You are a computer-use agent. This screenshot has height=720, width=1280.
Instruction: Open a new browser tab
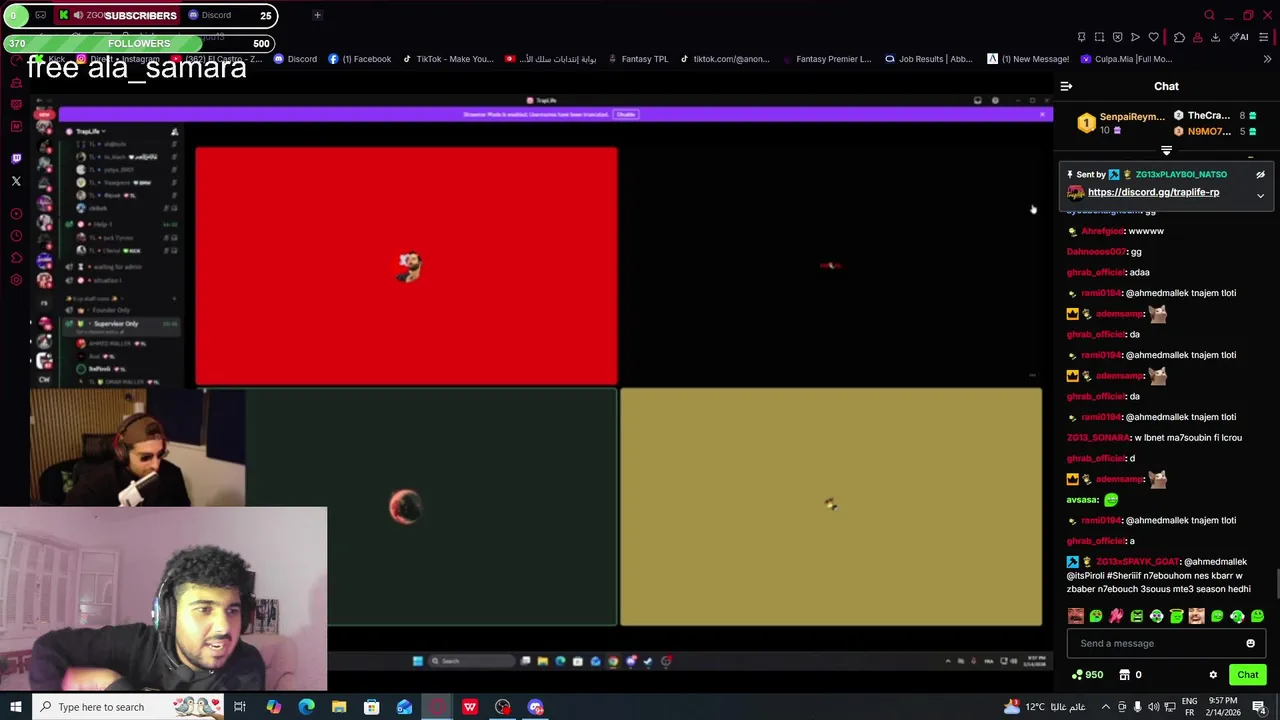(317, 15)
